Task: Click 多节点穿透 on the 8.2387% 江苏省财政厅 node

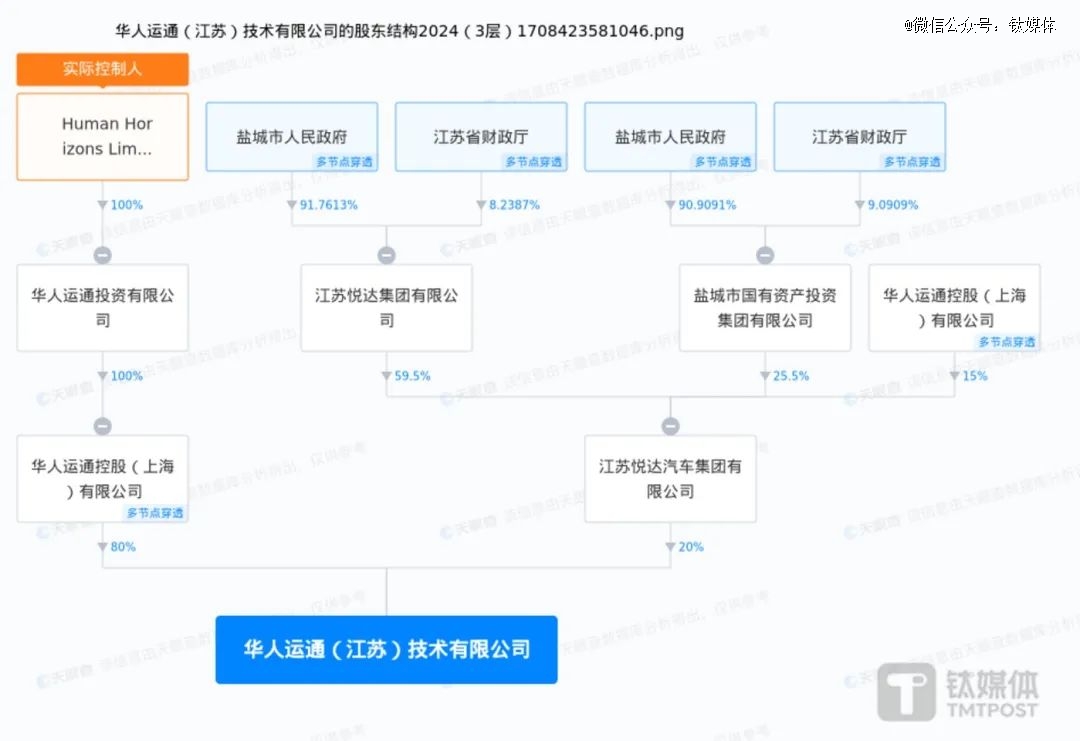Action: coord(534,162)
